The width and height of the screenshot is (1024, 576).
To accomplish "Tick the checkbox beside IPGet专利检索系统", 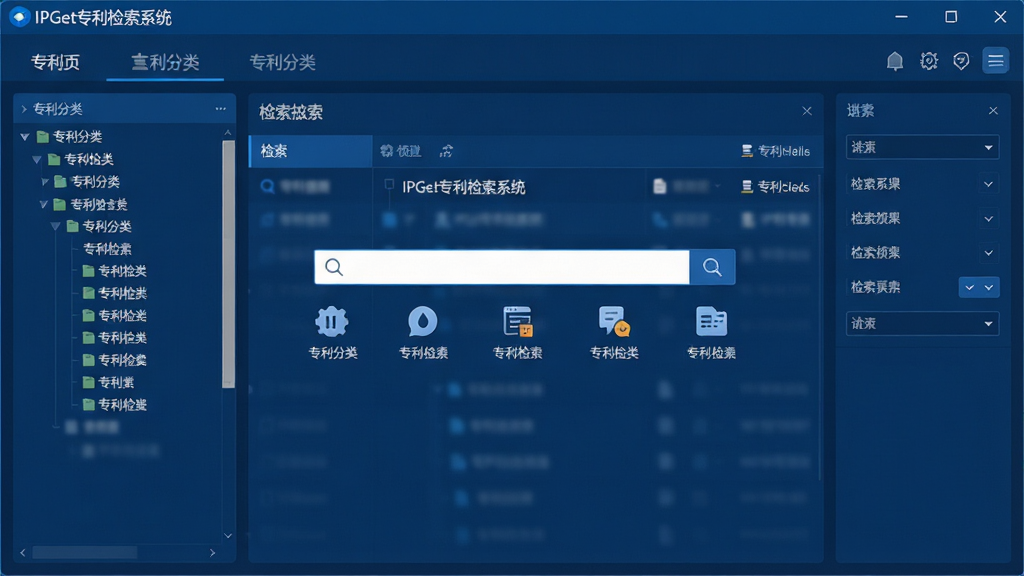I will pyautogui.click(x=389, y=185).
